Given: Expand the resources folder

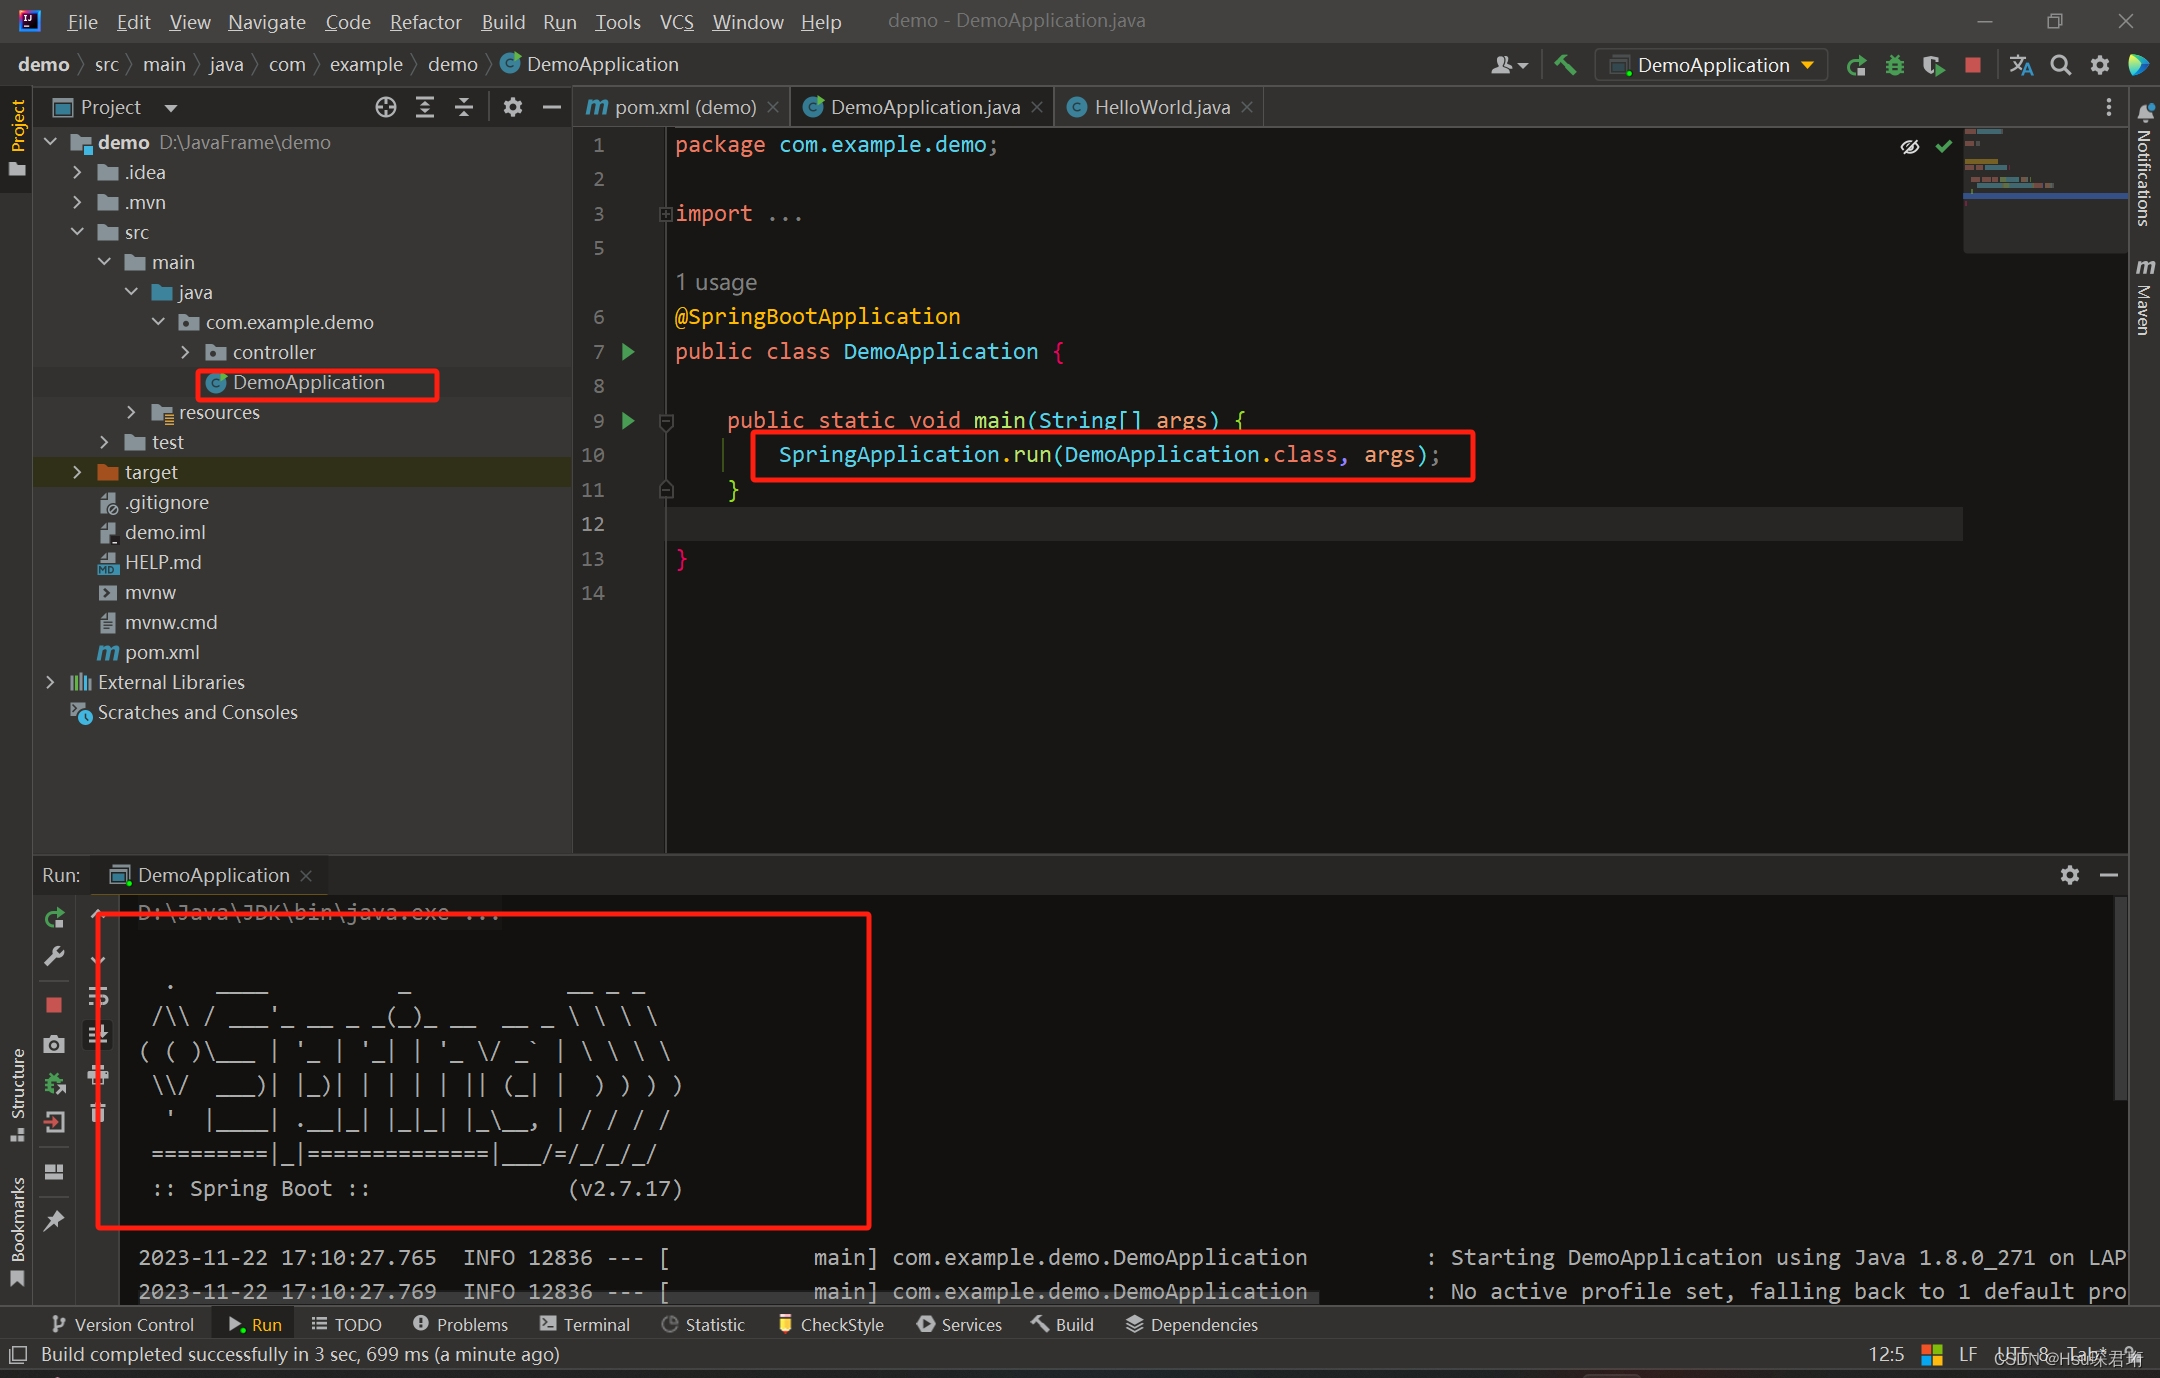Looking at the screenshot, I should [131, 412].
